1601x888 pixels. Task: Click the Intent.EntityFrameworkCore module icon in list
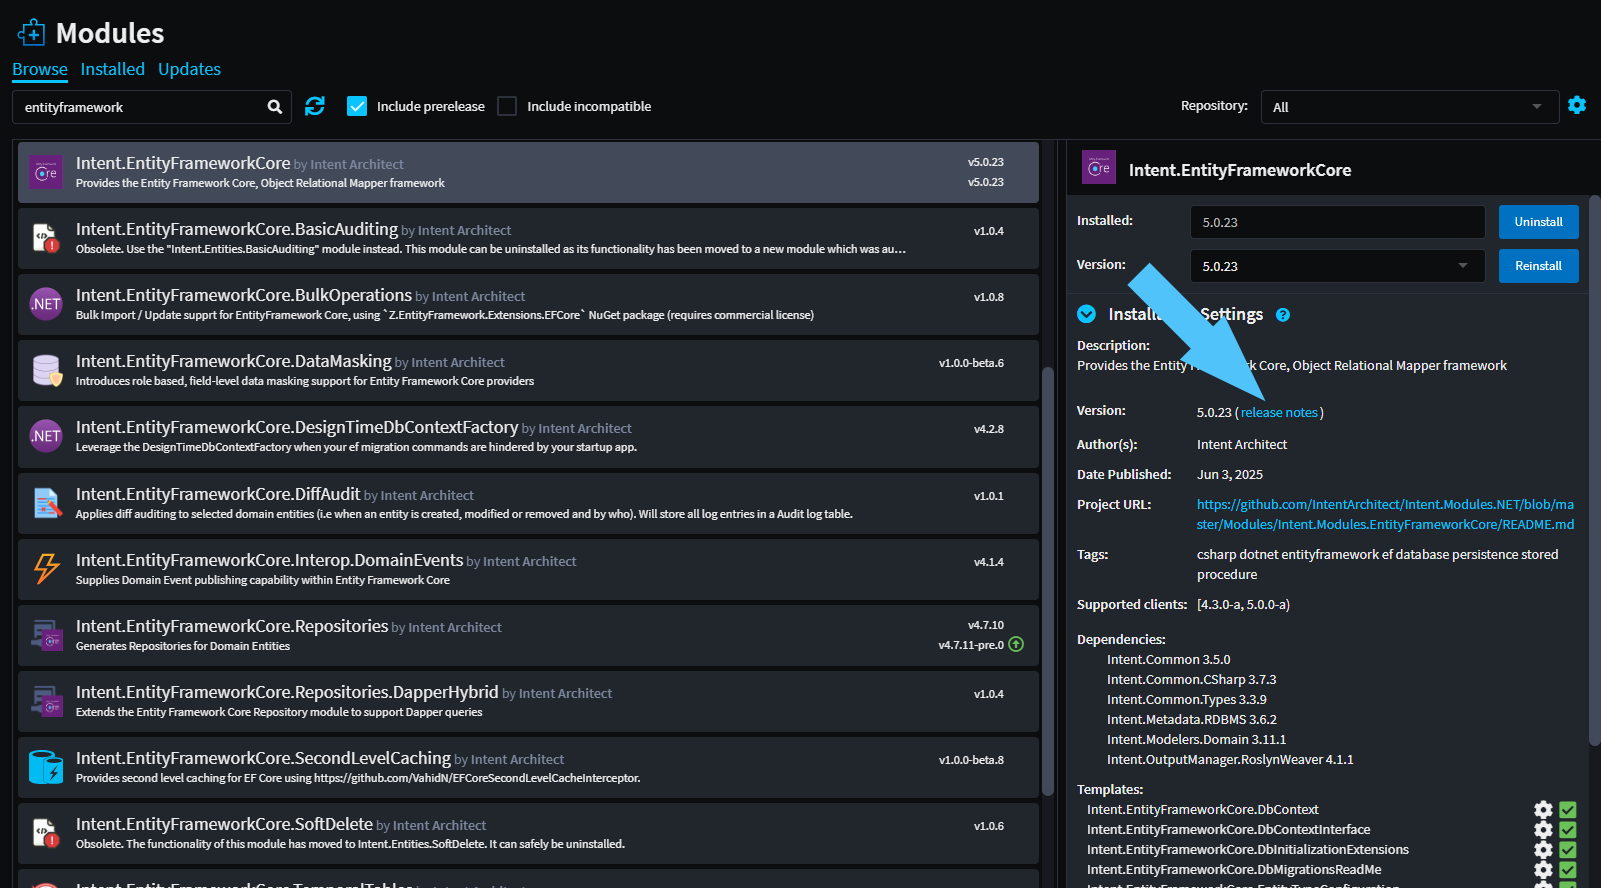(x=46, y=172)
